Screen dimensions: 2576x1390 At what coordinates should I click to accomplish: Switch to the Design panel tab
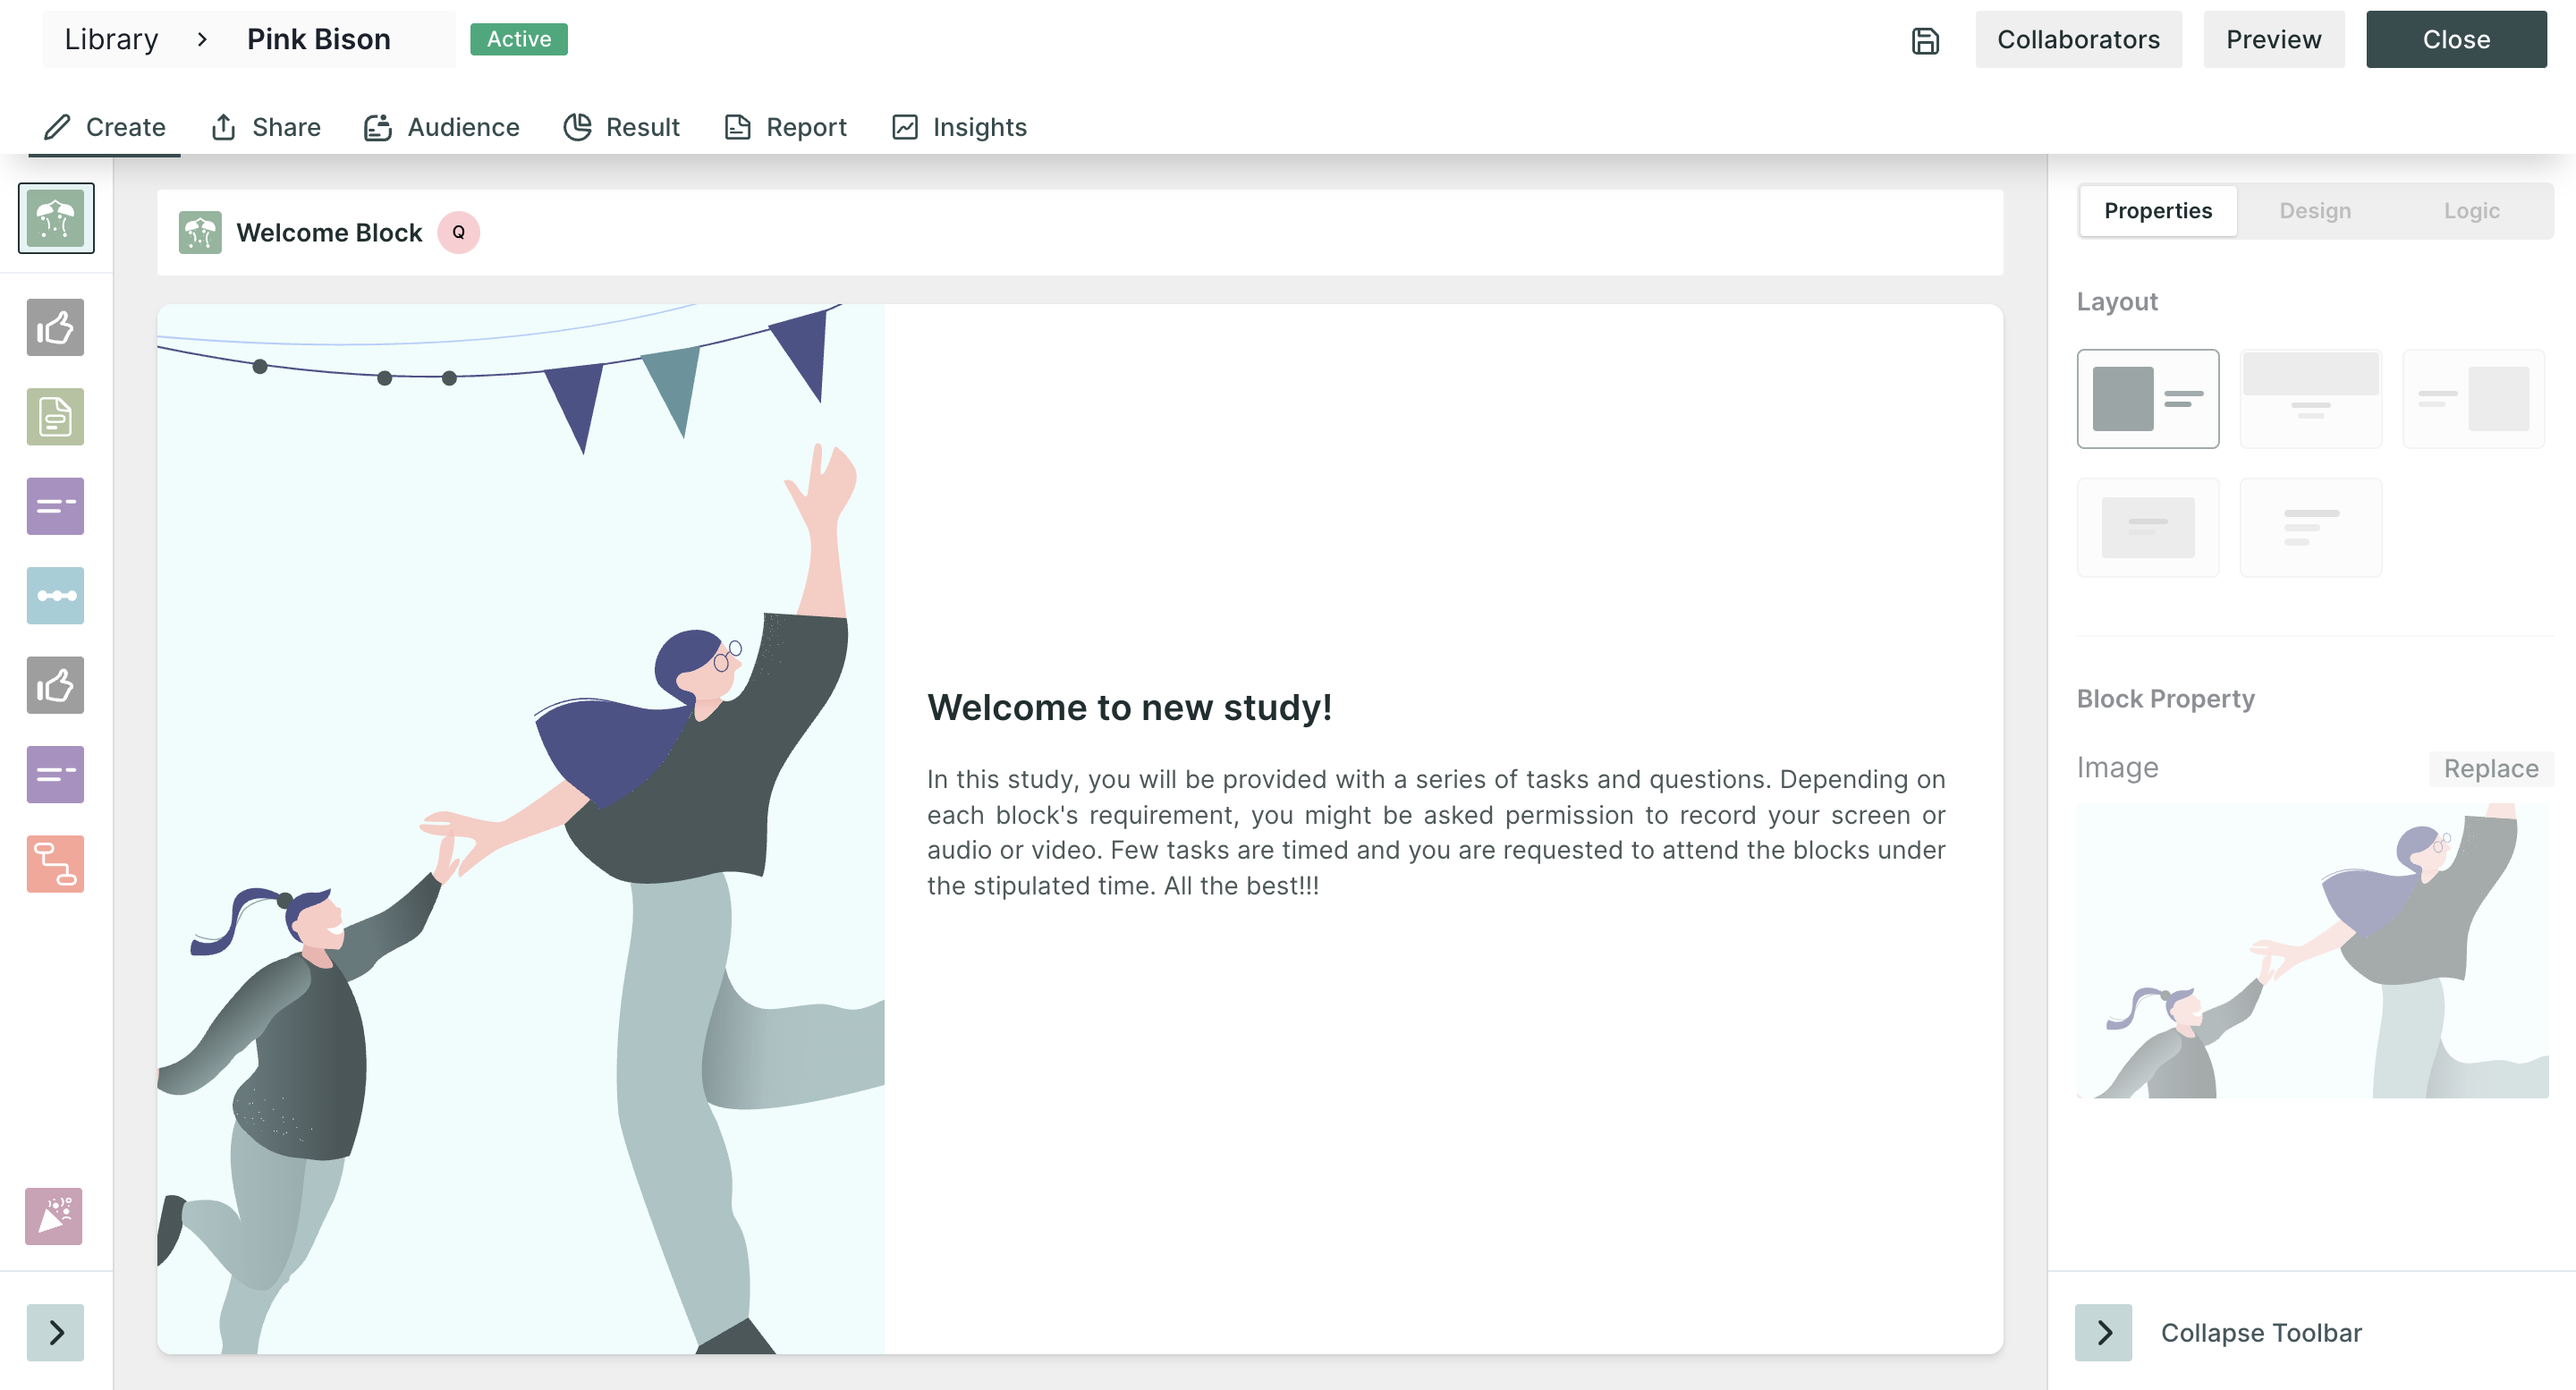click(x=2315, y=211)
